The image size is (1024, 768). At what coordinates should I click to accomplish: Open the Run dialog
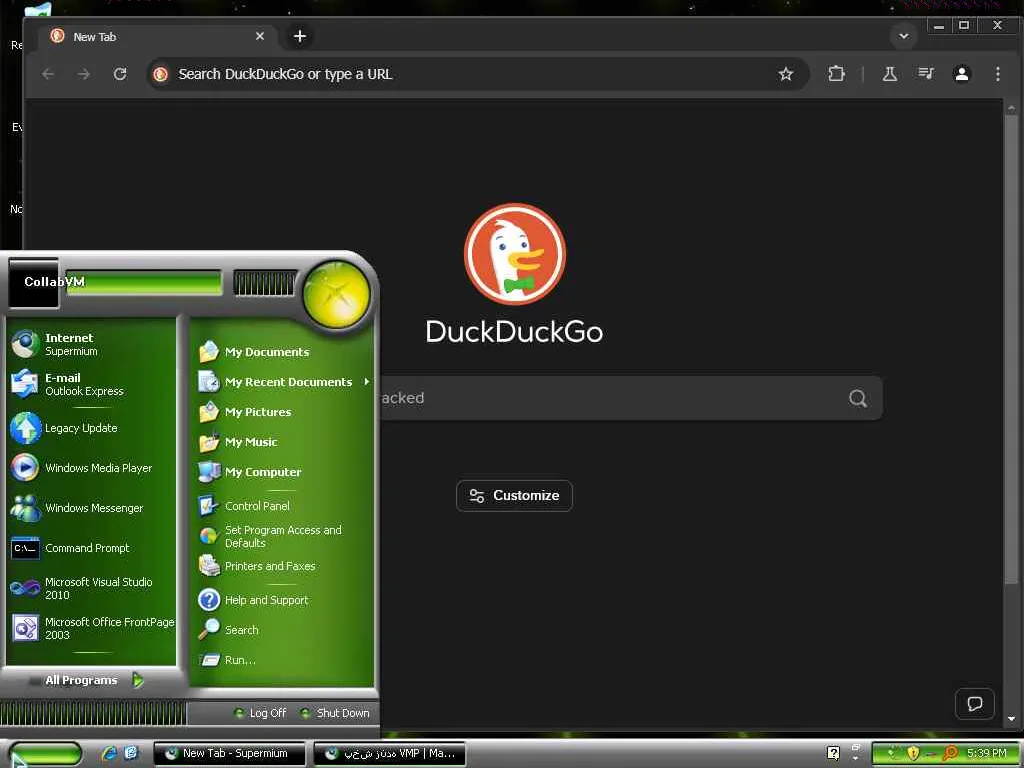(282, 660)
